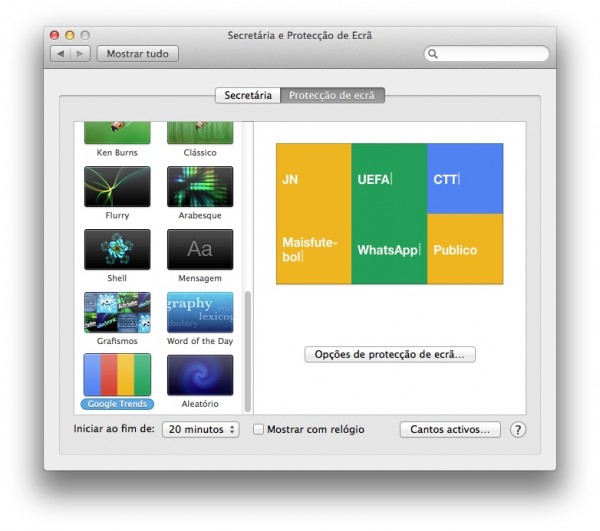600x531 pixels.
Task: Select the Word of the Day saver
Action: point(200,312)
